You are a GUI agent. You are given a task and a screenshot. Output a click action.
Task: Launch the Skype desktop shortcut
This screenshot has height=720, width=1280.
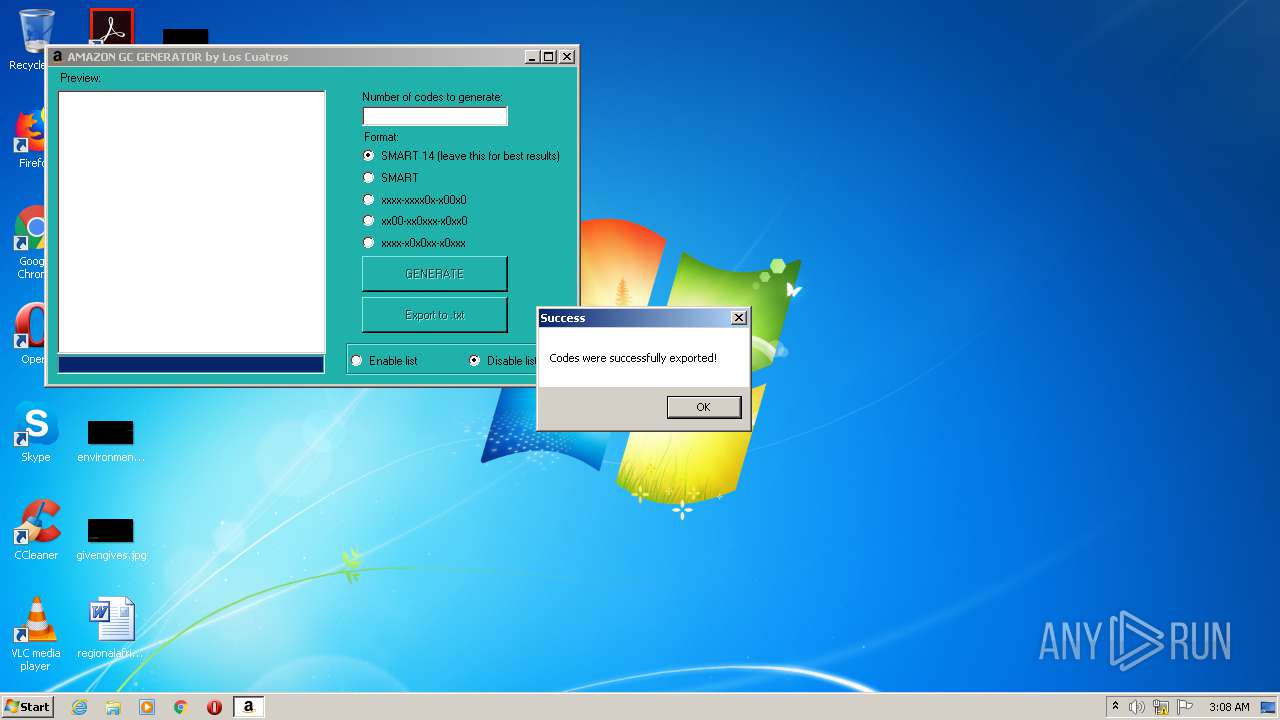(36, 433)
